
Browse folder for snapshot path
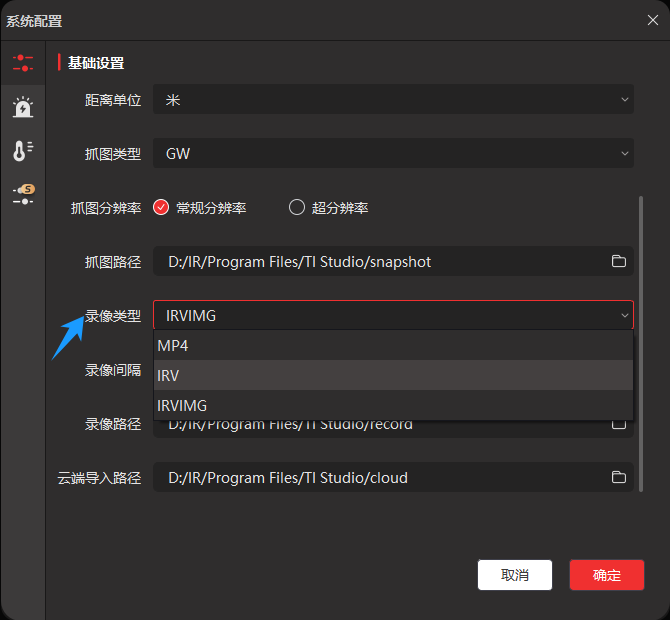pyautogui.click(x=618, y=262)
